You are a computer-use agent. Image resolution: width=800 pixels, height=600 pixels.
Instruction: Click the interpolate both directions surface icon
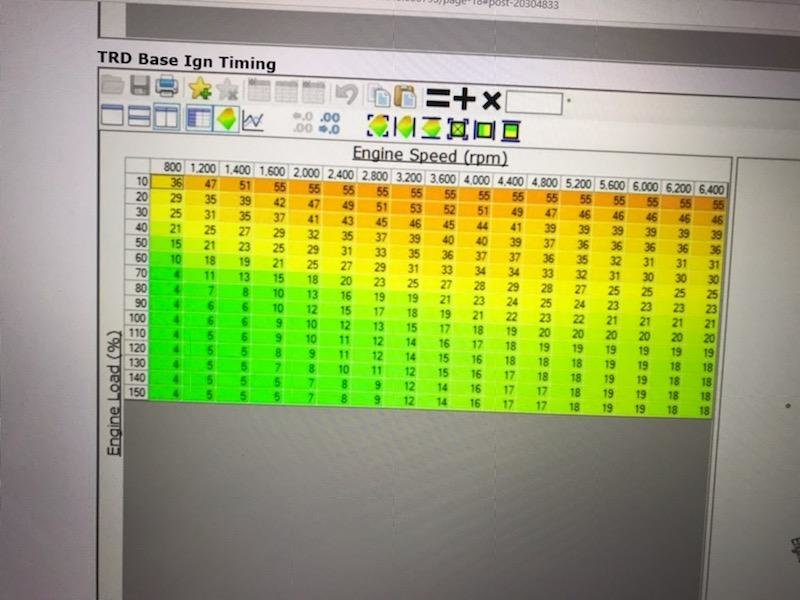(378, 126)
